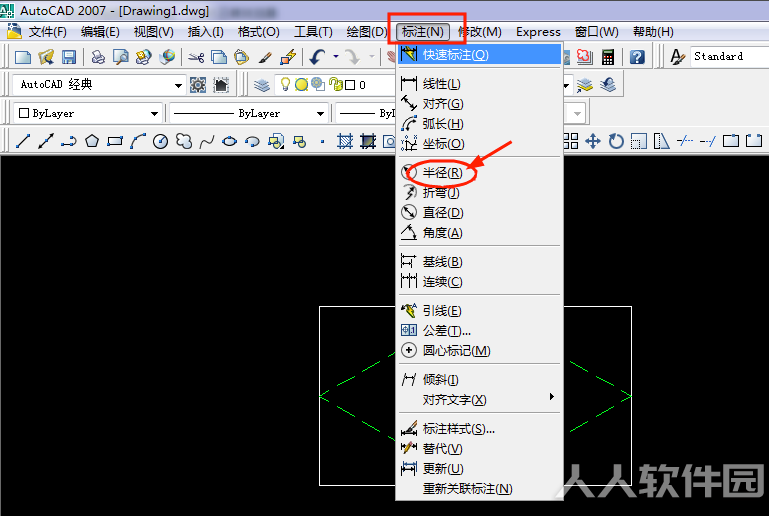
Task: Open the QuickCalc calculator
Action: tap(608, 57)
